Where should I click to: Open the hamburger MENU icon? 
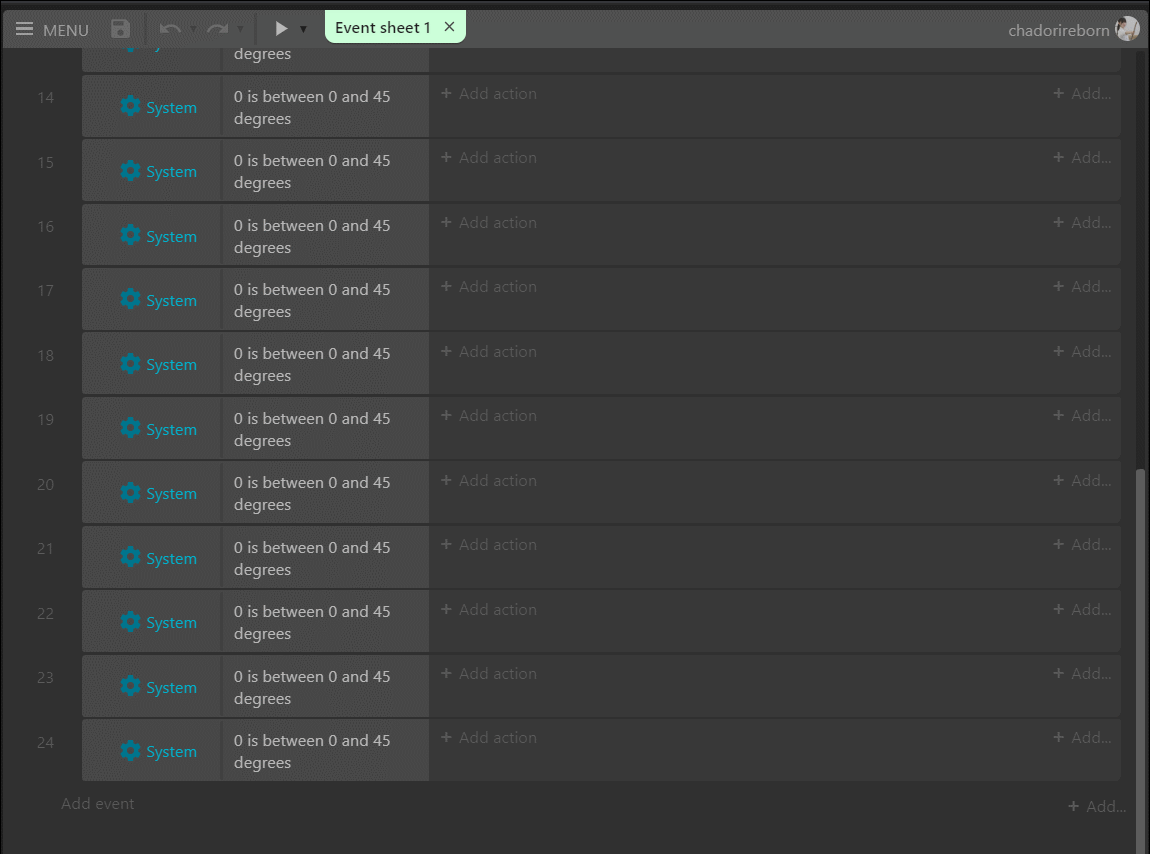[x=25, y=29]
